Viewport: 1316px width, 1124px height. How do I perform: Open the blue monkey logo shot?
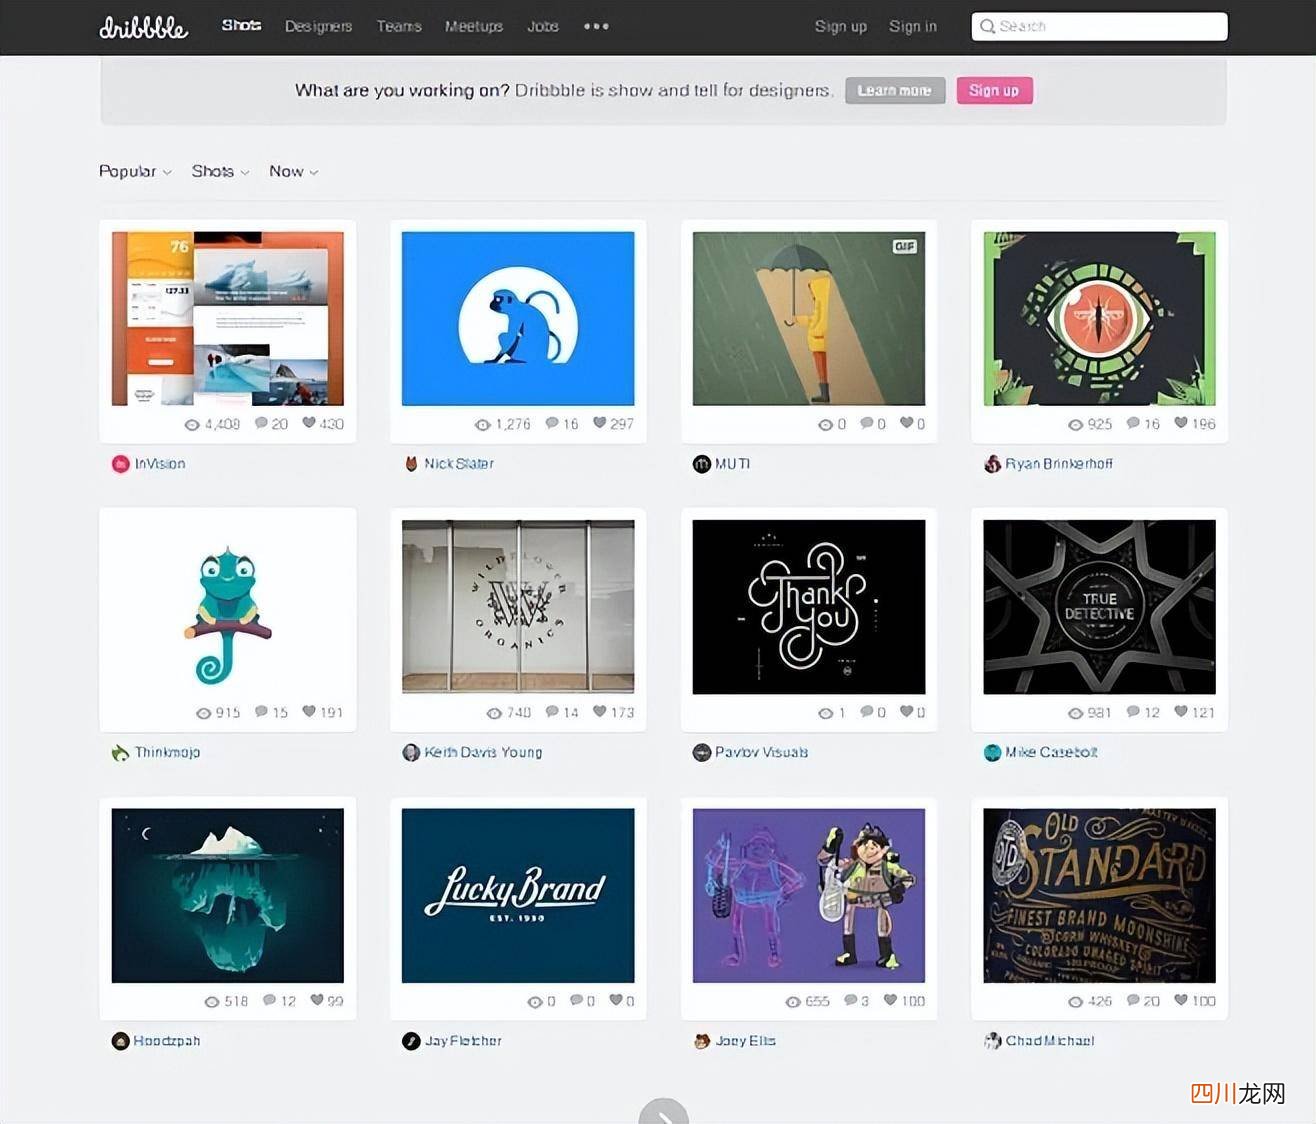pyautogui.click(x=518, y=319)
